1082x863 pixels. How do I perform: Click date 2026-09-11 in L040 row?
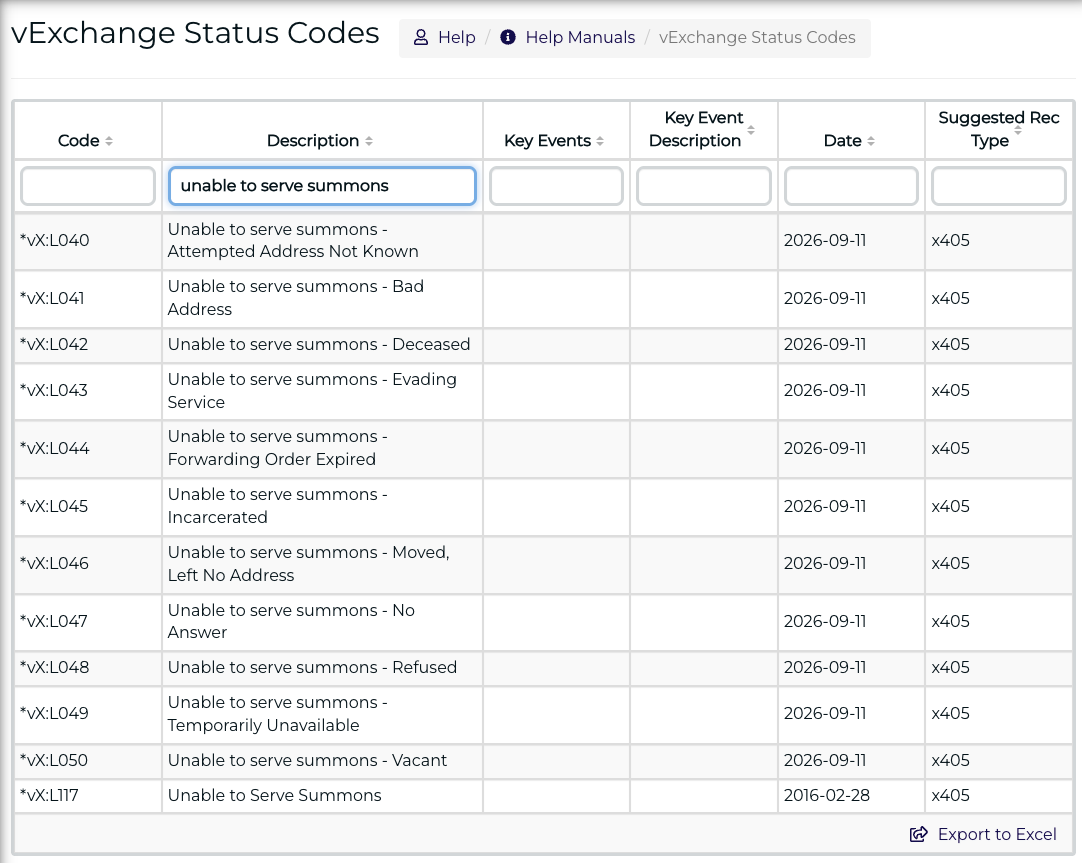click(825, 241)
